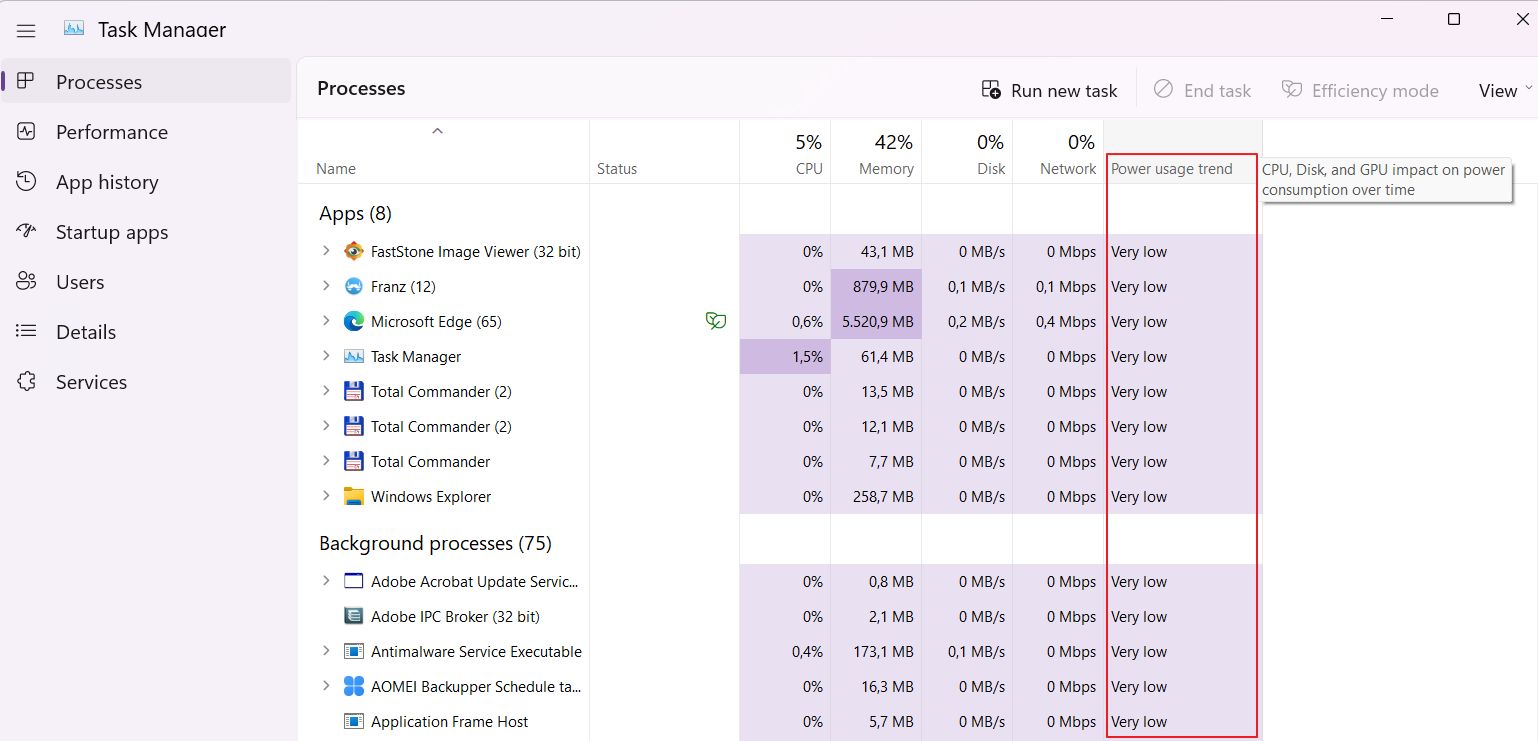Screen dimensions: 1538x741
Task: Click the Apps (8) group heading
Action: pyautogui.click(x=355, y=213)
